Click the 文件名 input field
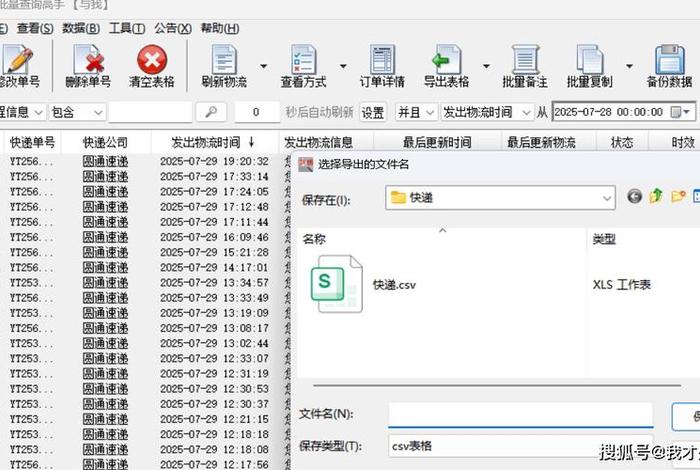Screen dimensions: 700x470 (x=521, y=415)
